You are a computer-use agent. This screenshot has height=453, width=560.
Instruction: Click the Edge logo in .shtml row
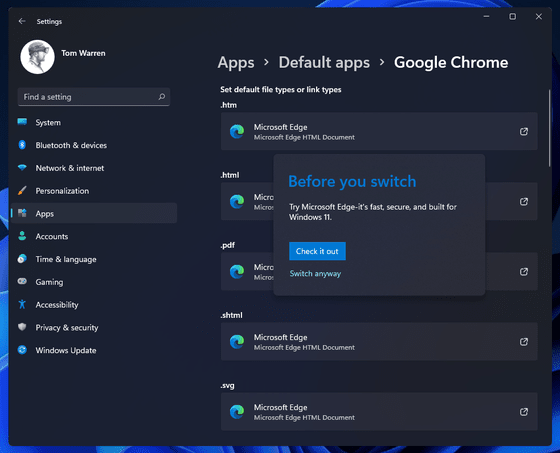pos(237,342)
